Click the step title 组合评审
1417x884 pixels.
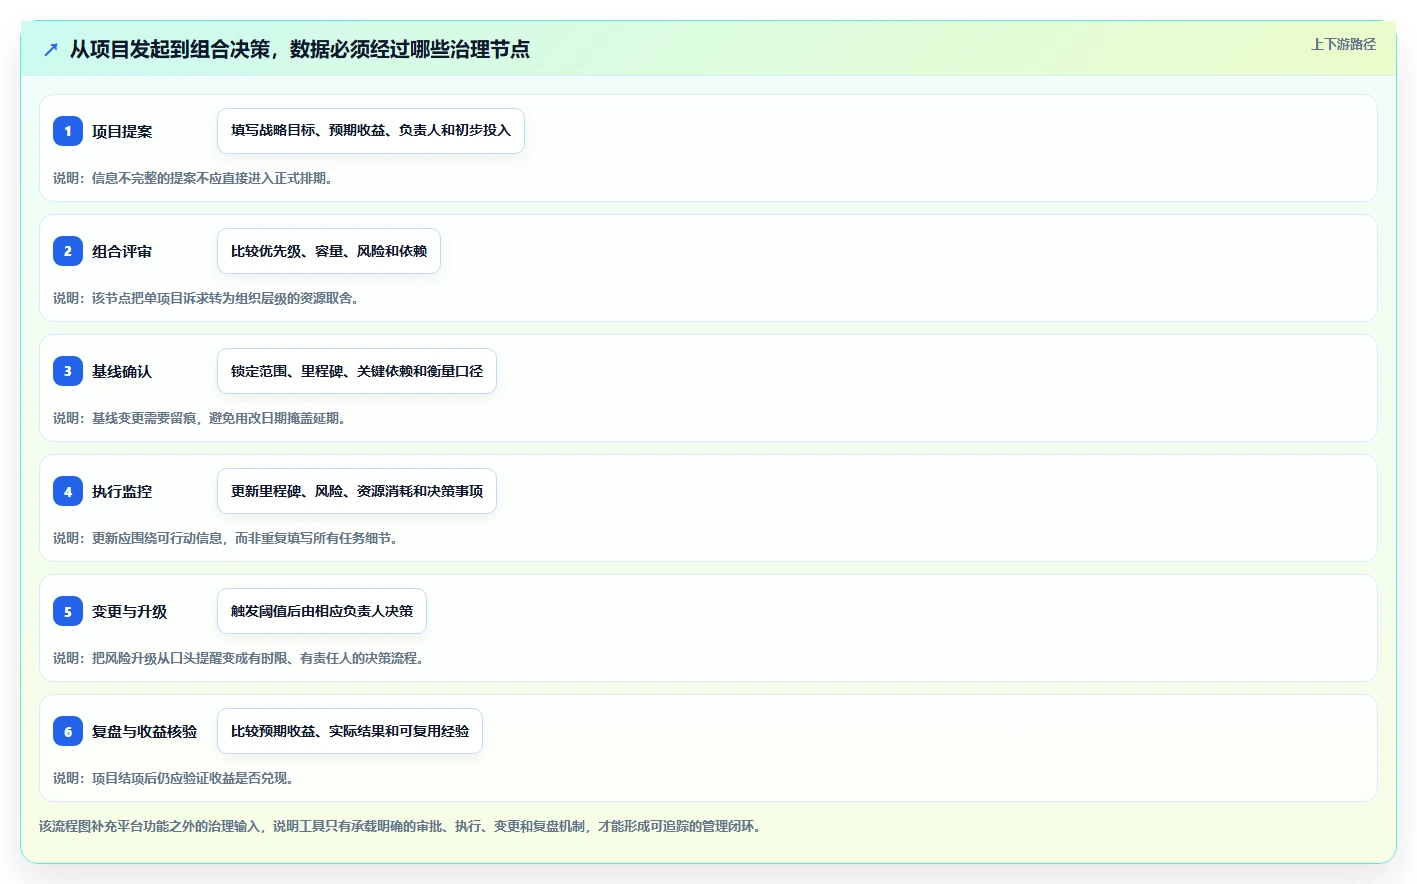(x=122, y=251)
